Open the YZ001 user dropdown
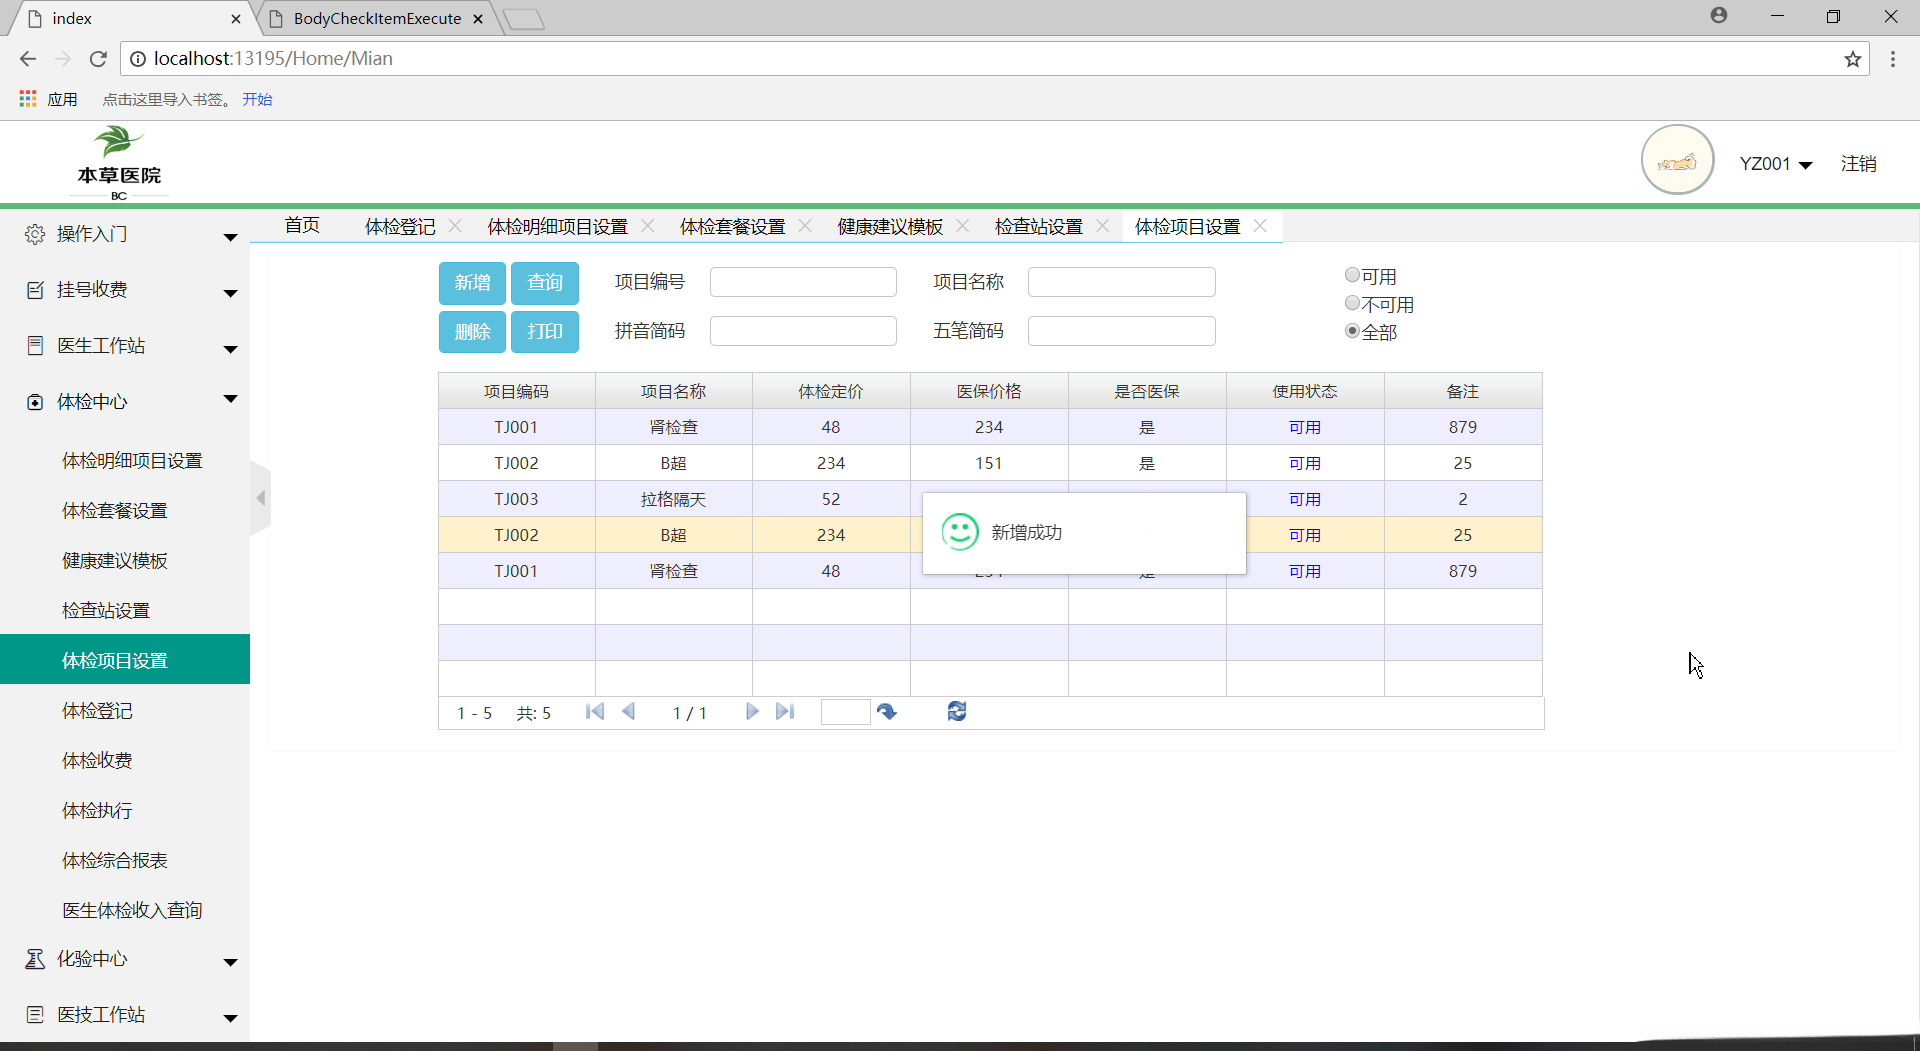Image resolution: width=1920 pixels, height=1051 pixels. pos(1775,164)
